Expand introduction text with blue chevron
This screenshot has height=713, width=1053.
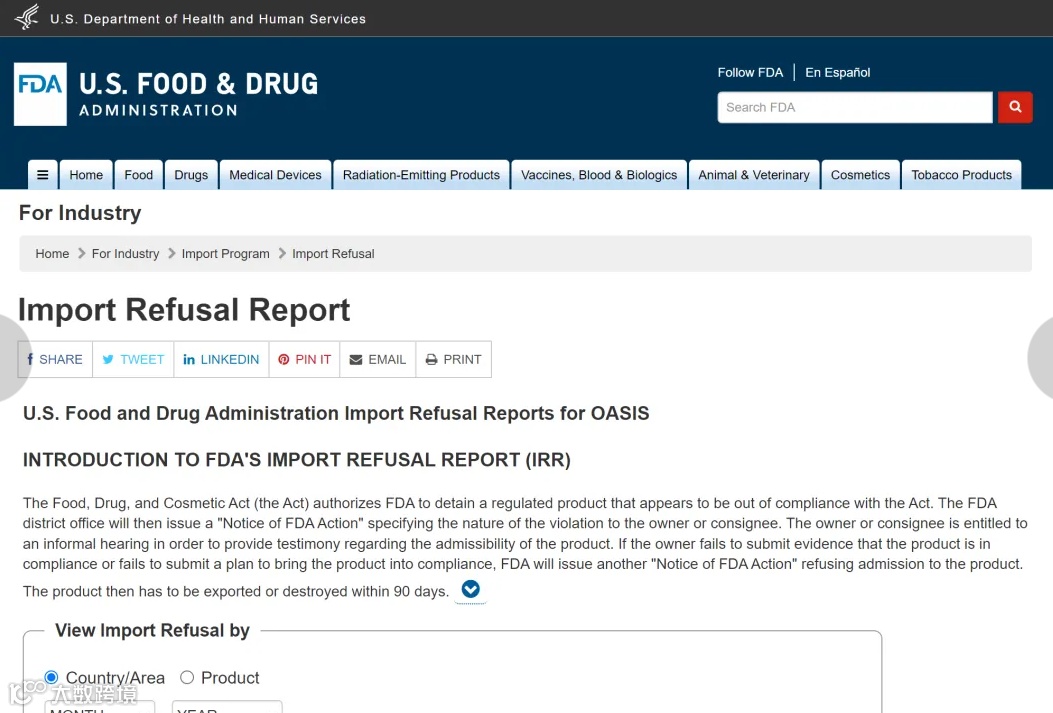(x=471, y=589)
